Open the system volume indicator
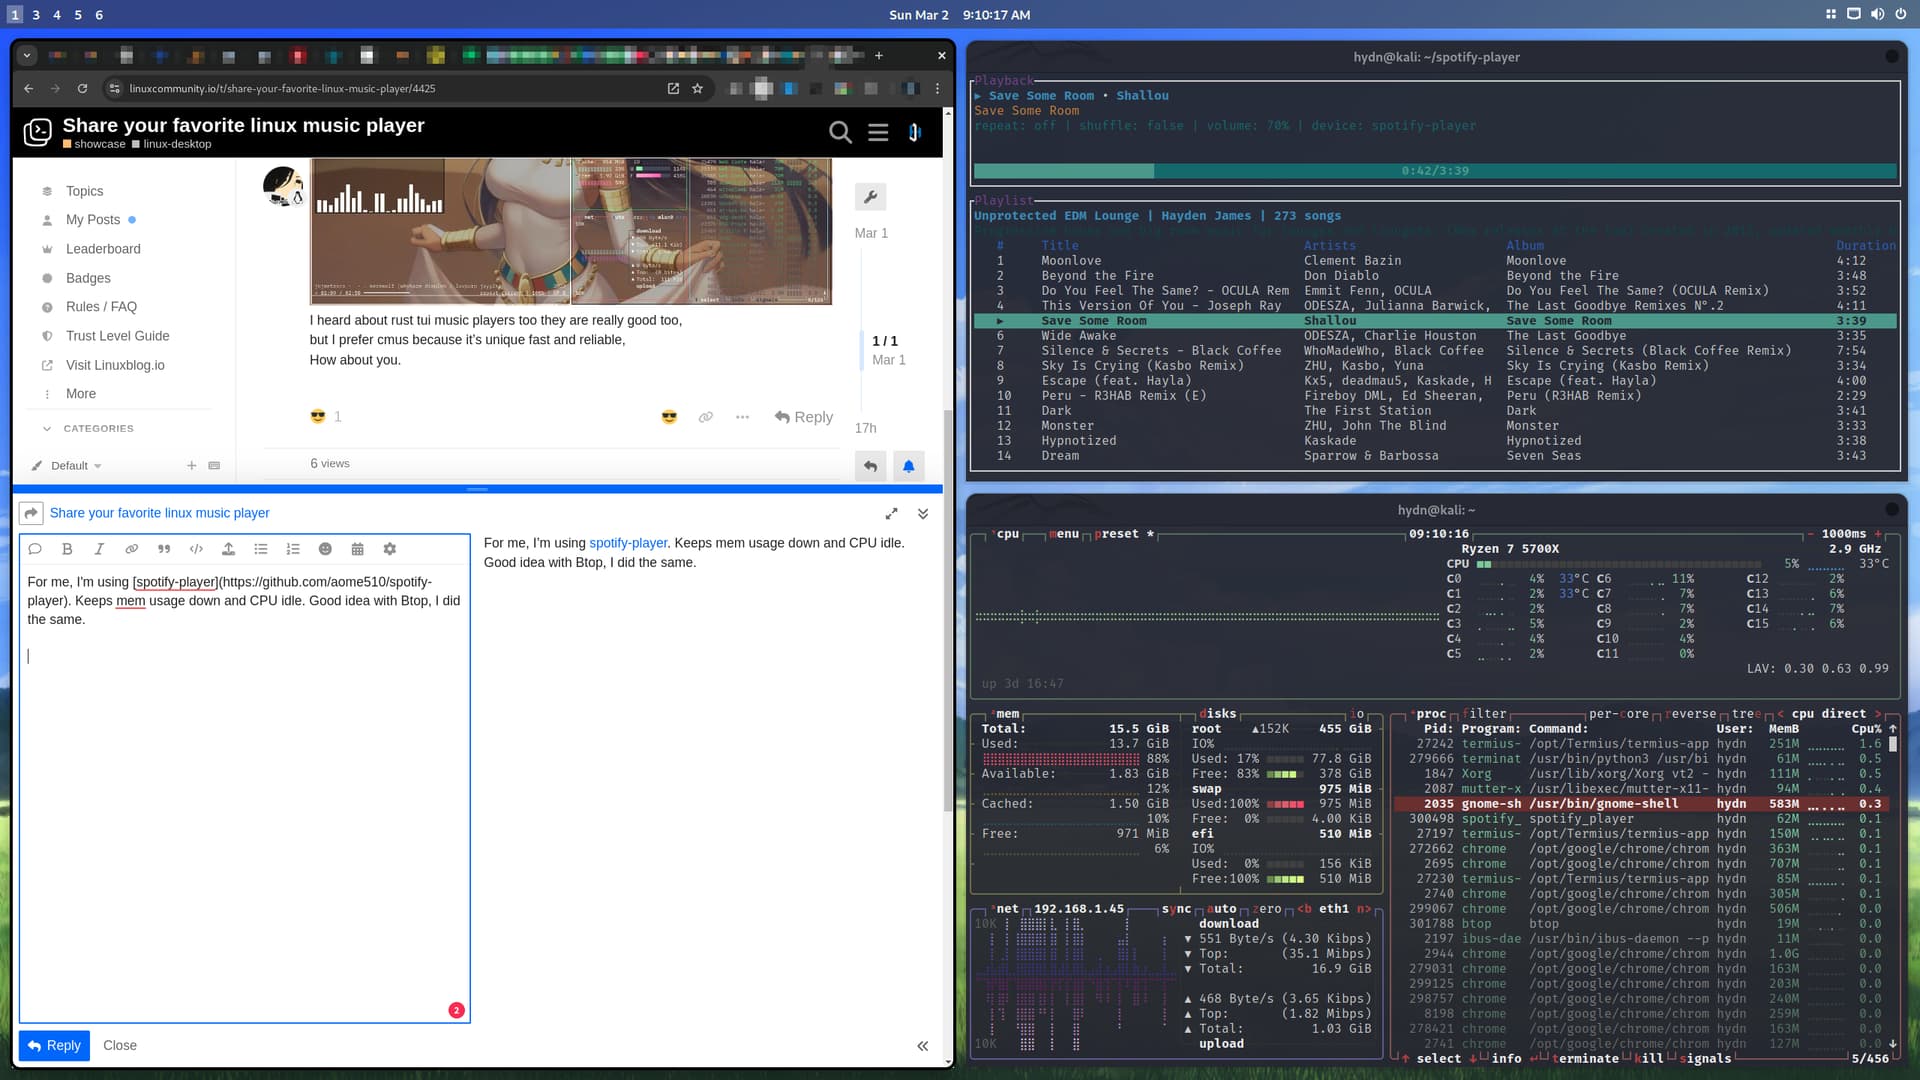 tap(1877, 14)
